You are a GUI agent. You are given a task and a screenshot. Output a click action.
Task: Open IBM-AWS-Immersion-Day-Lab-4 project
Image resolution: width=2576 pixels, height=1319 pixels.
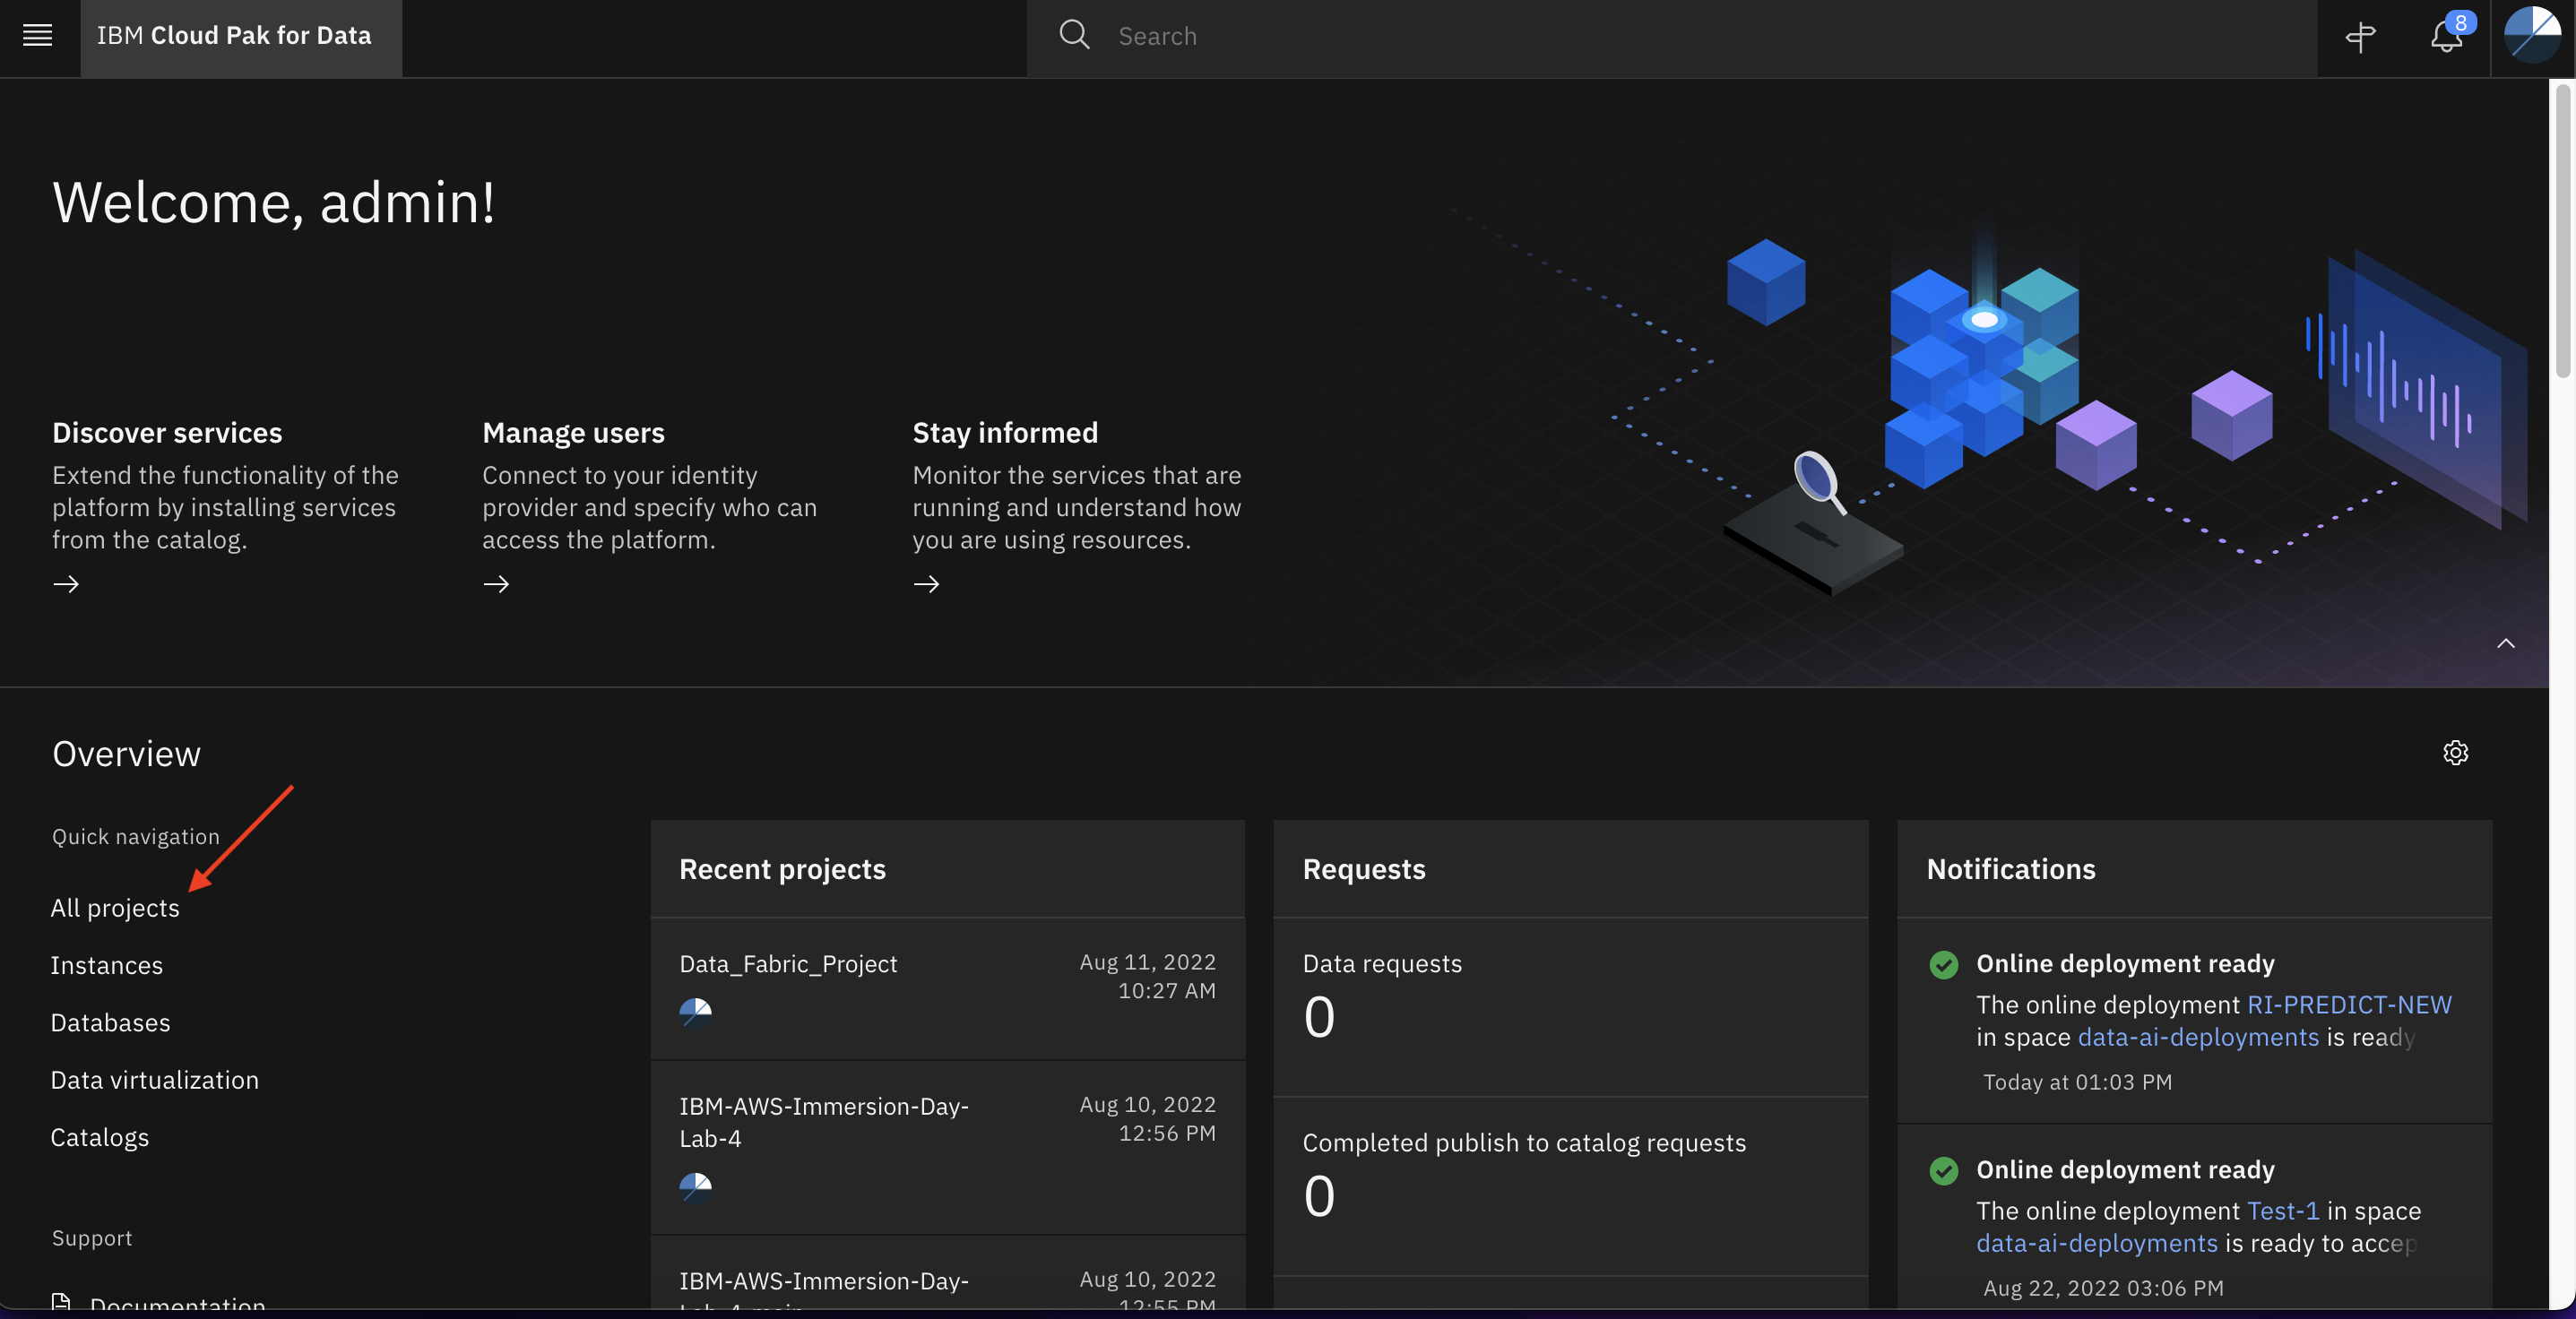(x=824, y=1122)
